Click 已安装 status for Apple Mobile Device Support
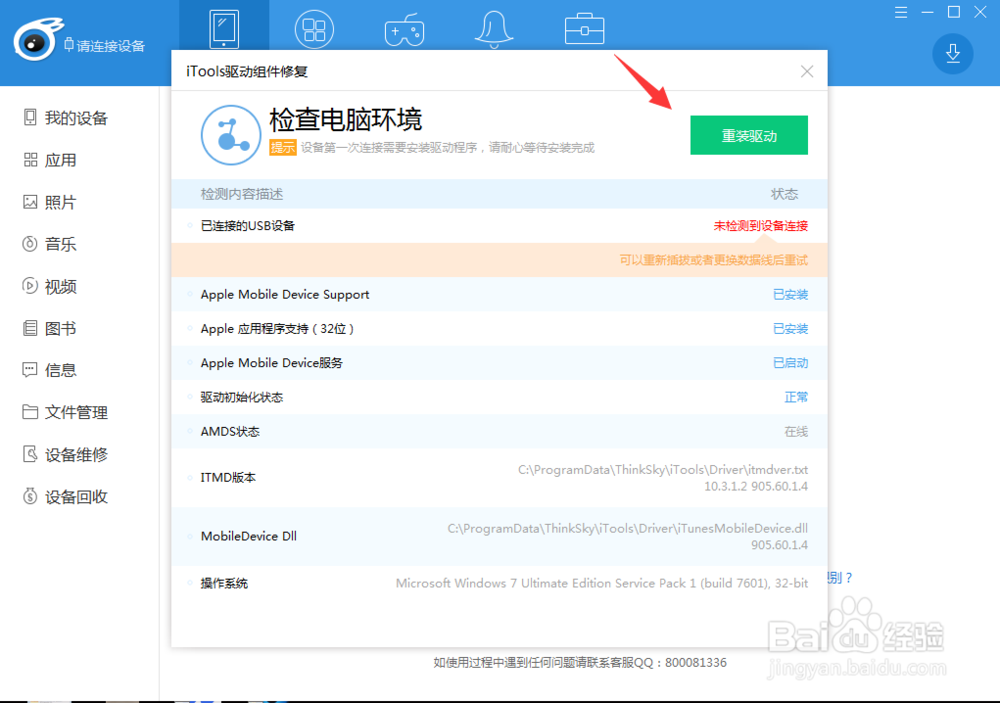 tap(790, 295)
